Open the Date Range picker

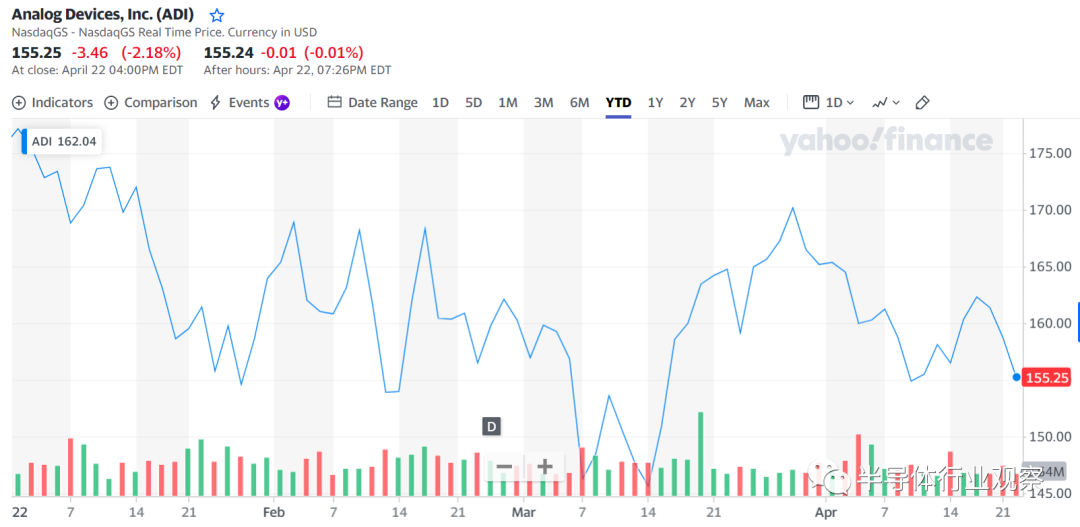(x=373, y=103)
